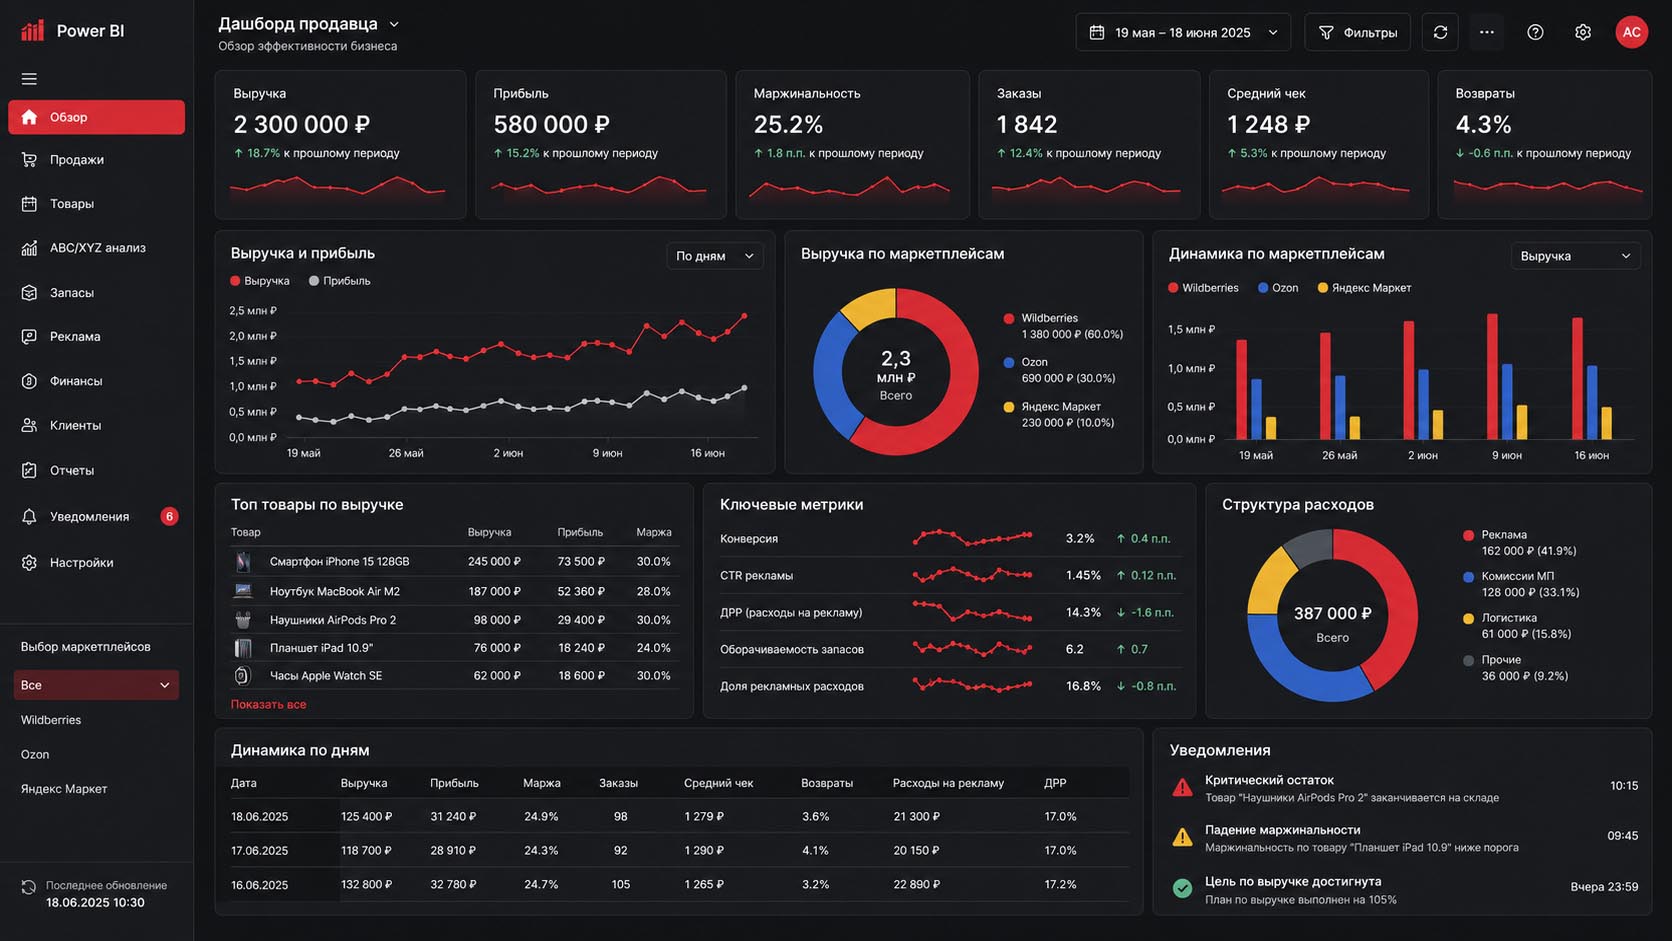The height and width of the screenshot is (941, 1672).
Task: Toggle Выручка series in line chart legend
Action: (260, 281)
